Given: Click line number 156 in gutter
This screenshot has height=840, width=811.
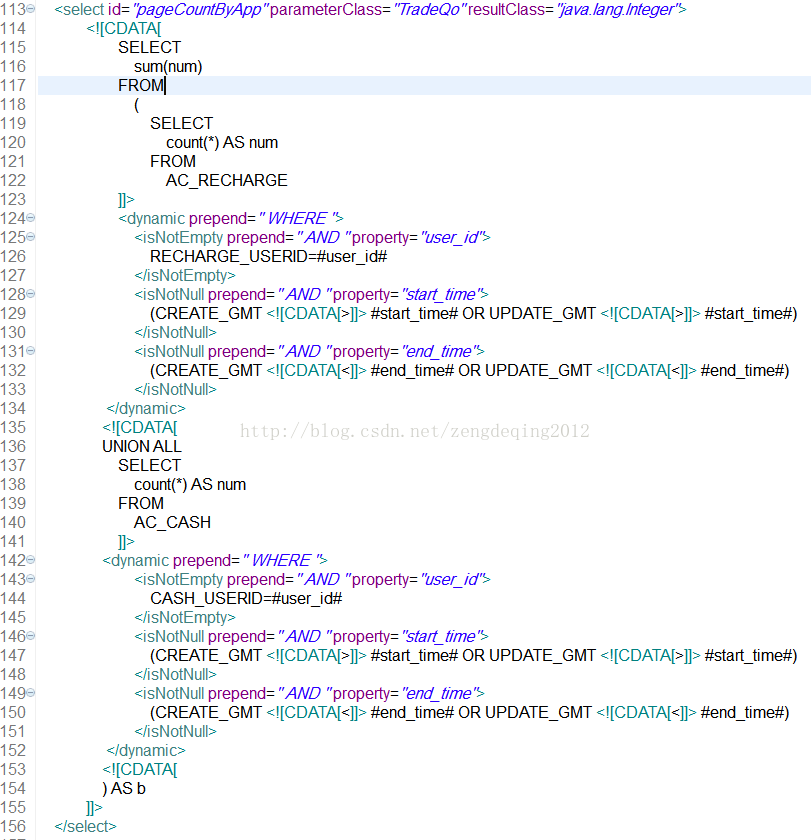Looking at the screenshot, I should coord(13,827).
